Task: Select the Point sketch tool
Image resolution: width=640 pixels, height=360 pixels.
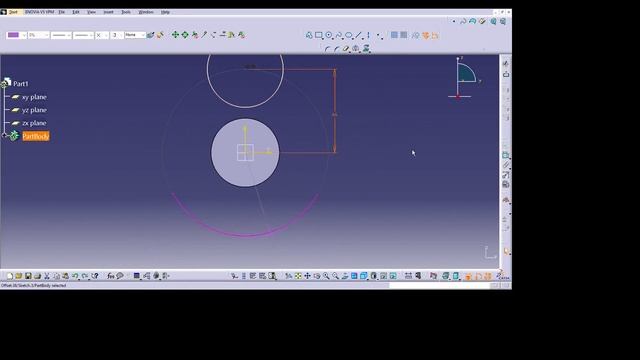Action: pos(378,36)
